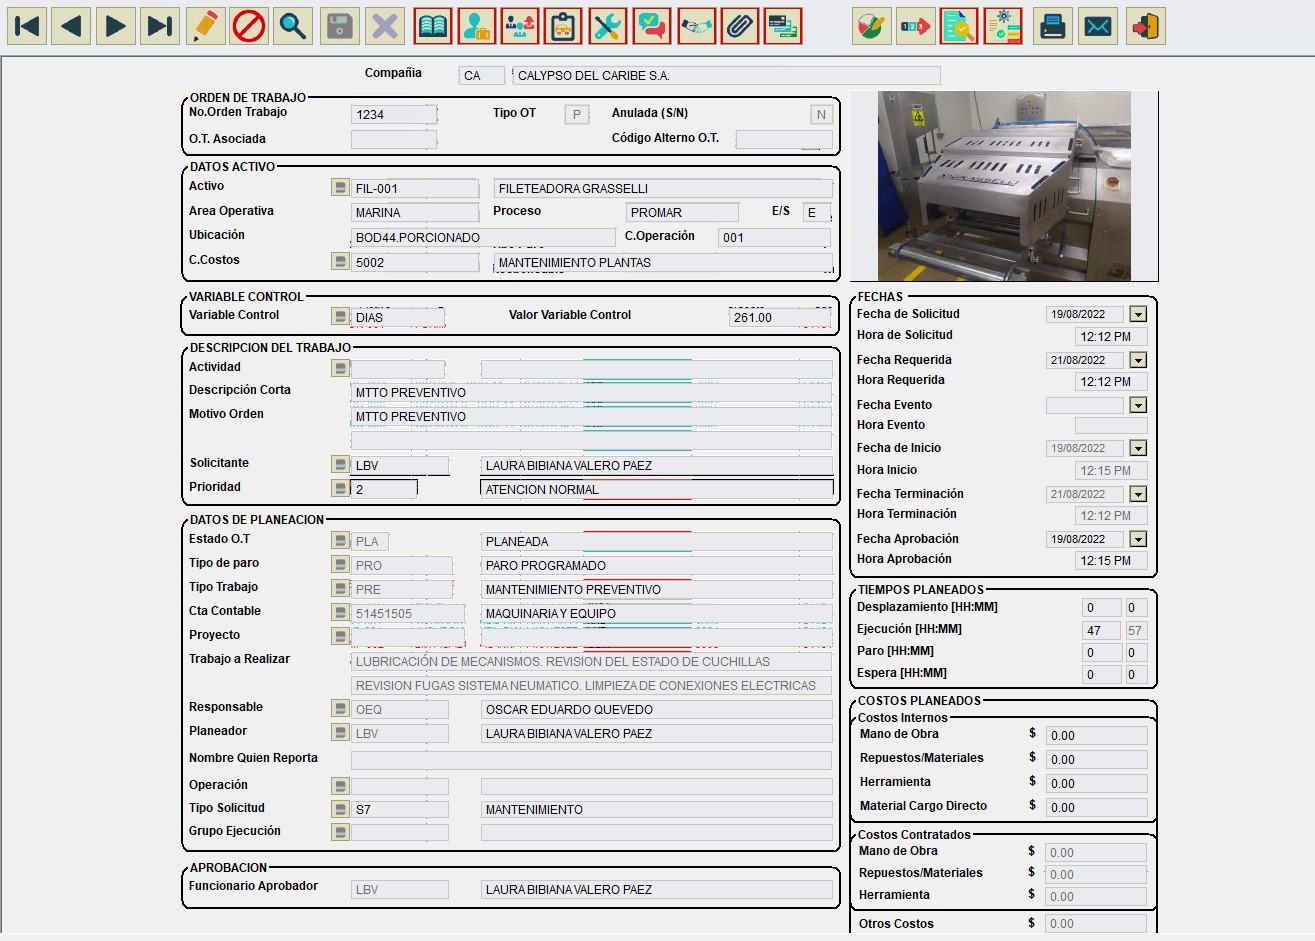Jump to the last record

[x=159, y=27]
